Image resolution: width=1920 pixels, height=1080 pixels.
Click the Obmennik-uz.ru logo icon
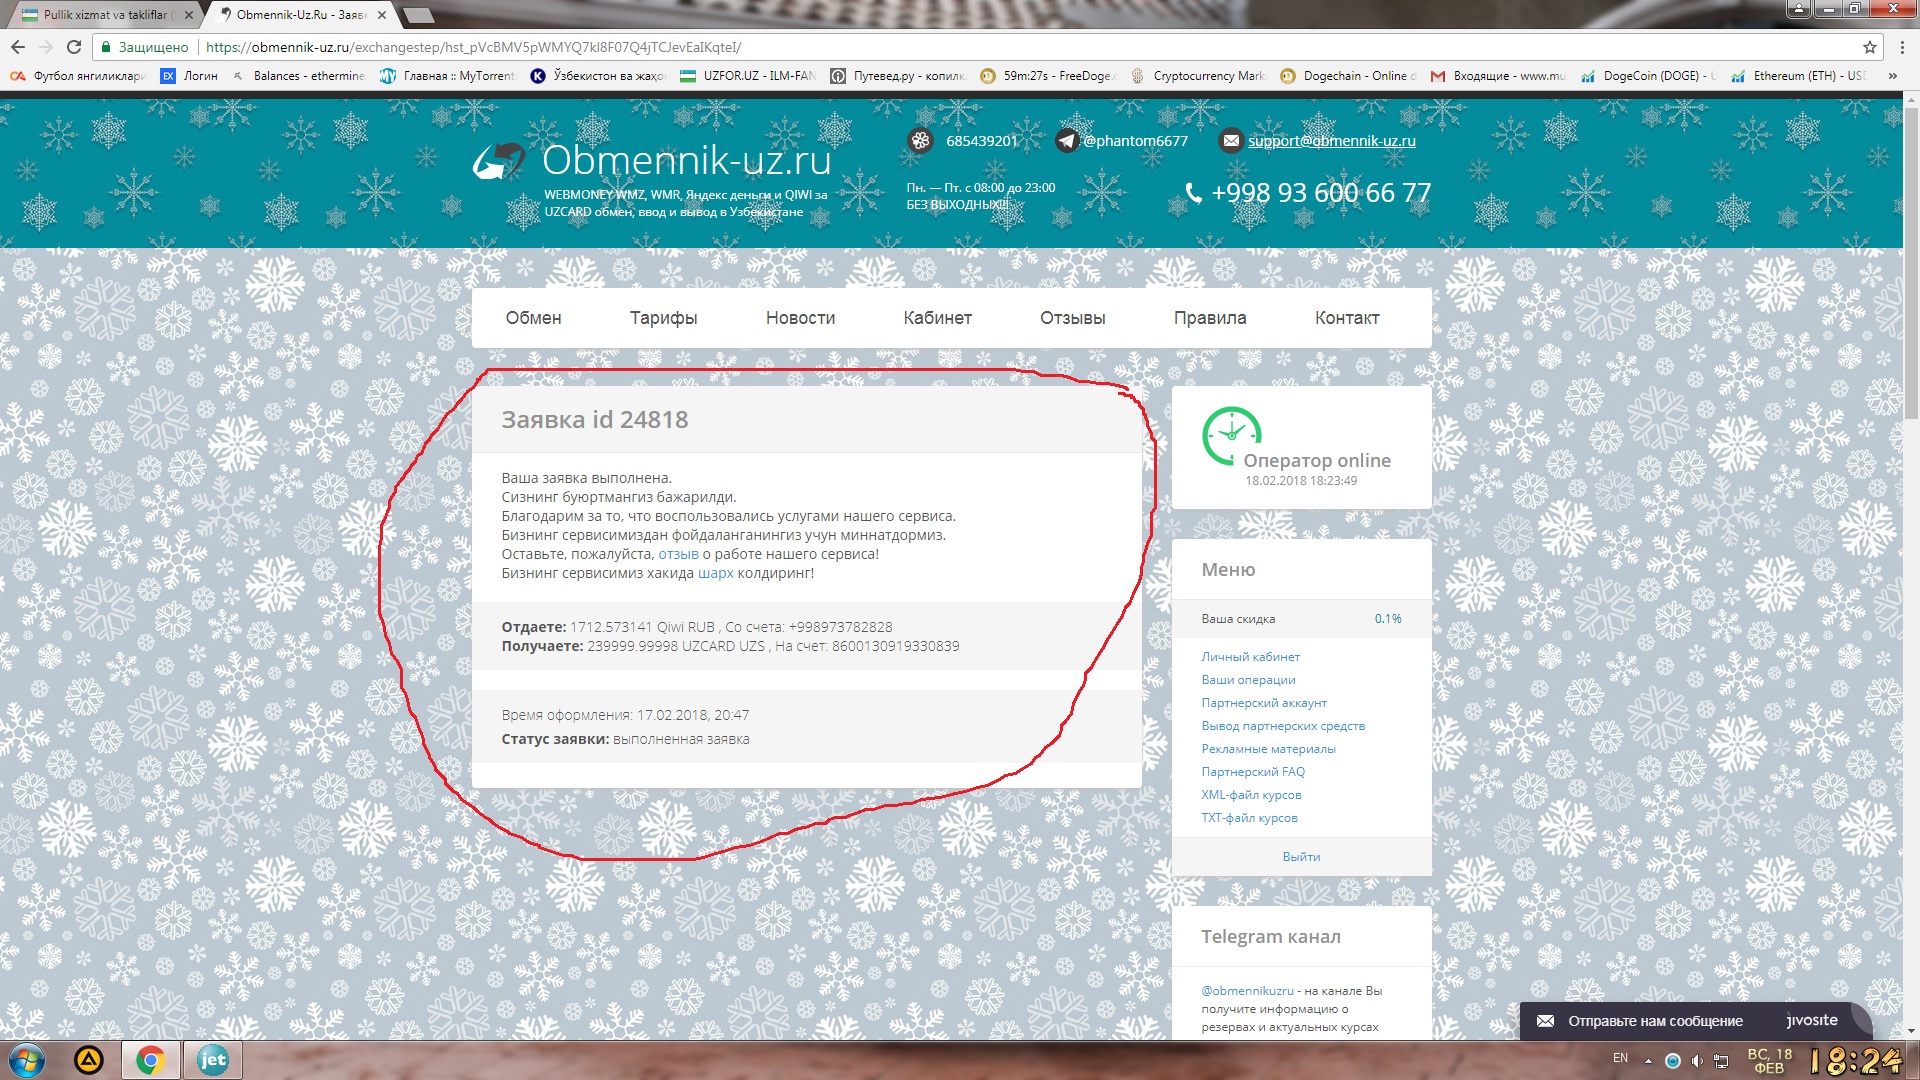click(499, 161)
